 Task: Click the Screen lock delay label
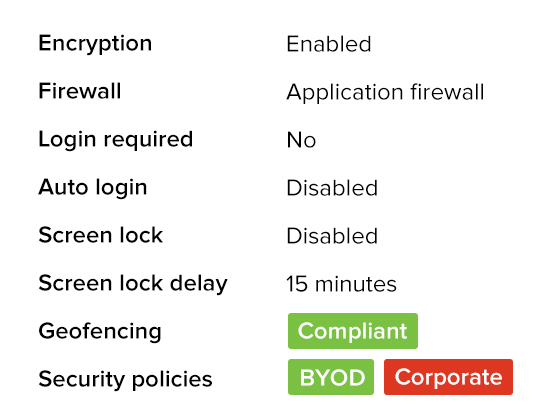(133, 284)
